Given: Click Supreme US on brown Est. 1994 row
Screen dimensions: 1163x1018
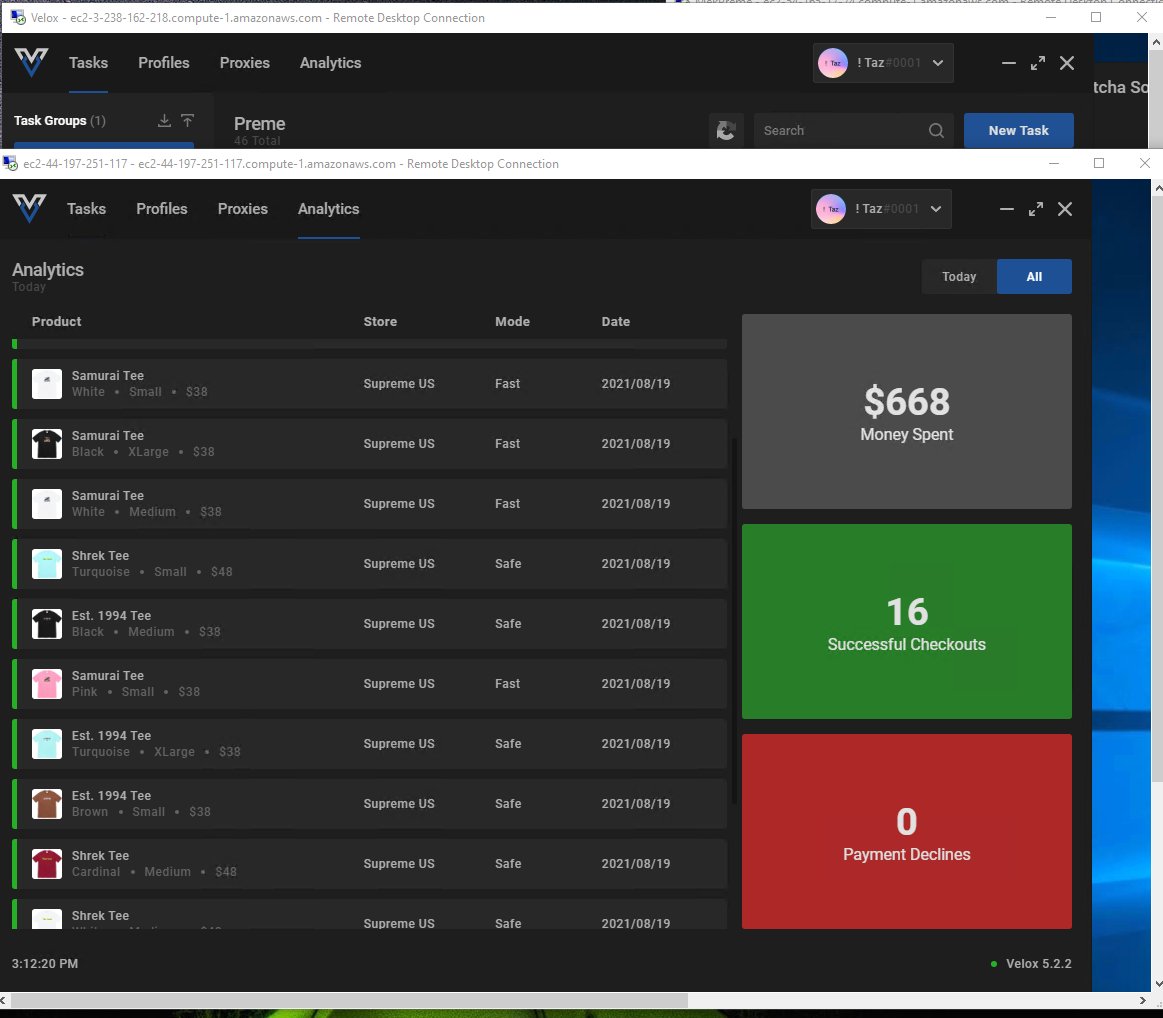Looking at the screenshot, I should pos(399,804).
